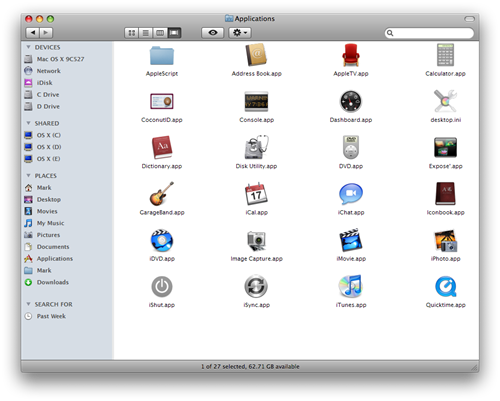500x401 pixels.
Task: Select the Dictionary.app icon
Action: click(x=162, y=147)
